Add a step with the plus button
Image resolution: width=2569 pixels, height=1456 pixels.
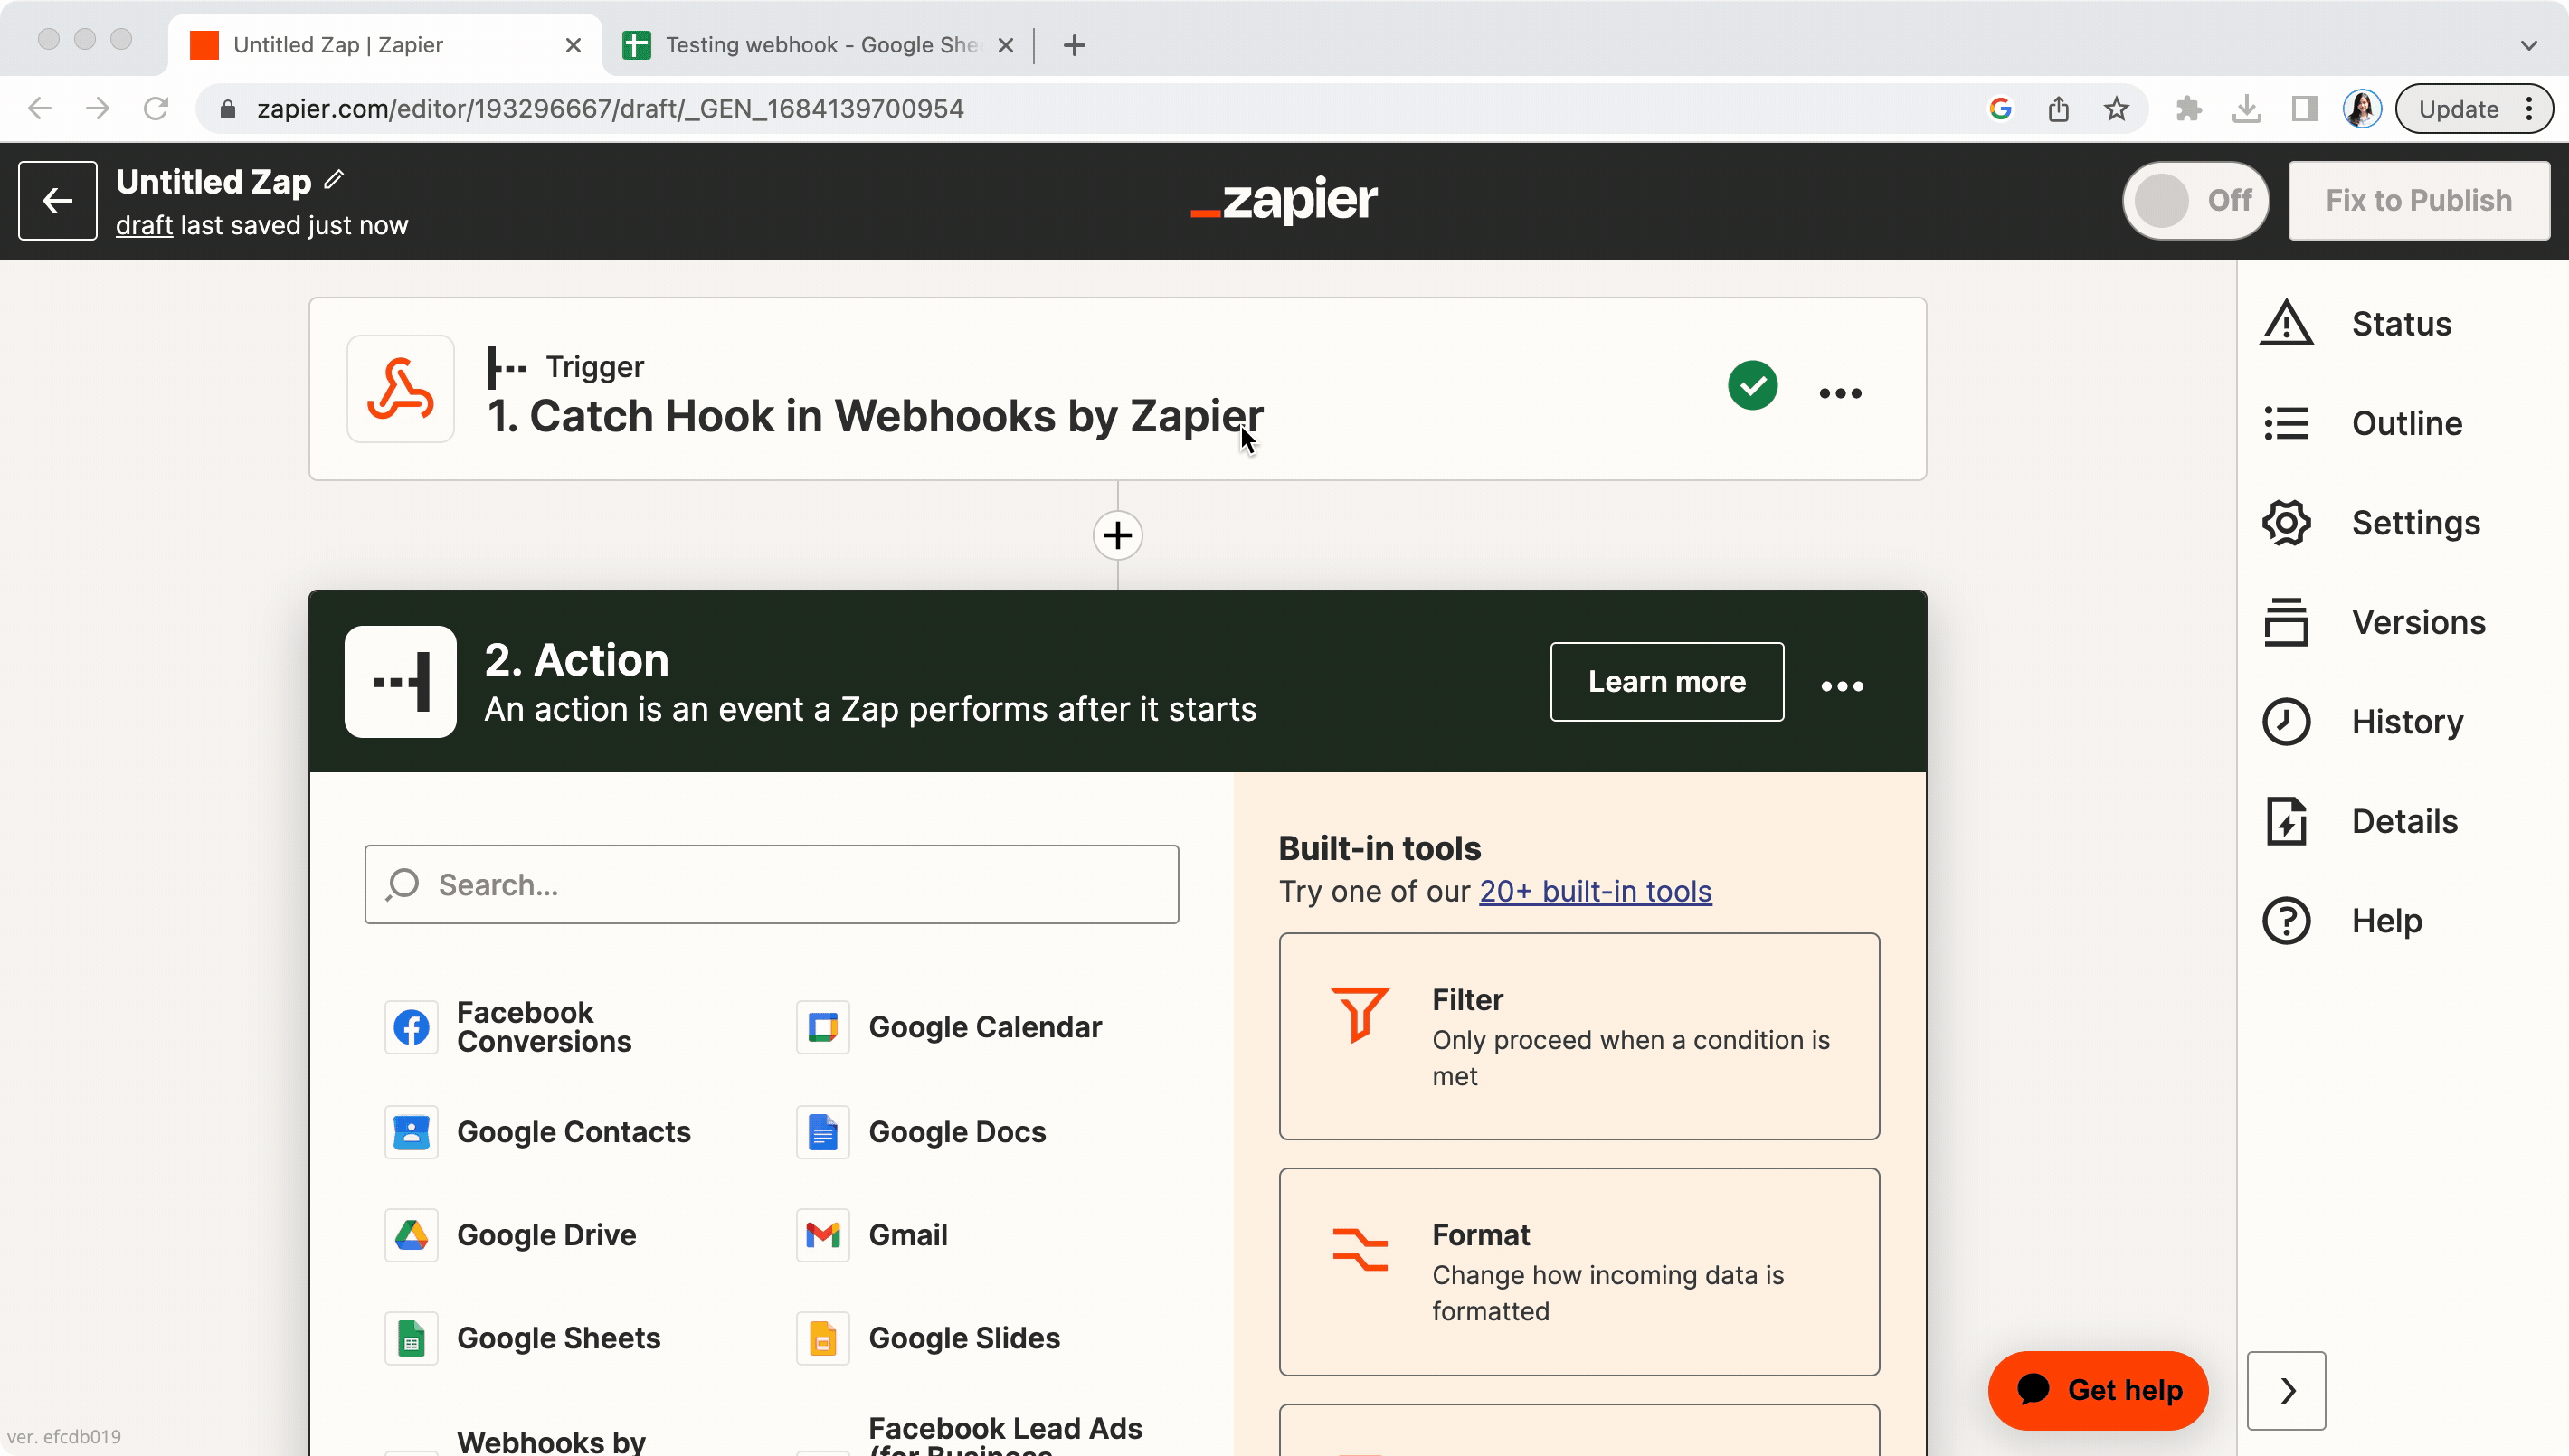[1117, 536]
